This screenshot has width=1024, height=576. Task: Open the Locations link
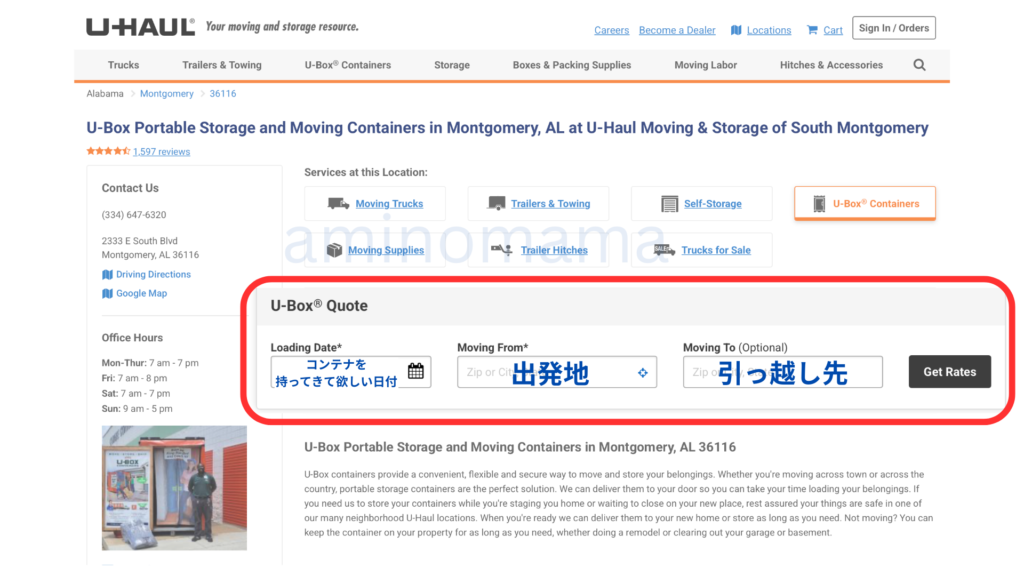coord(769,30)
